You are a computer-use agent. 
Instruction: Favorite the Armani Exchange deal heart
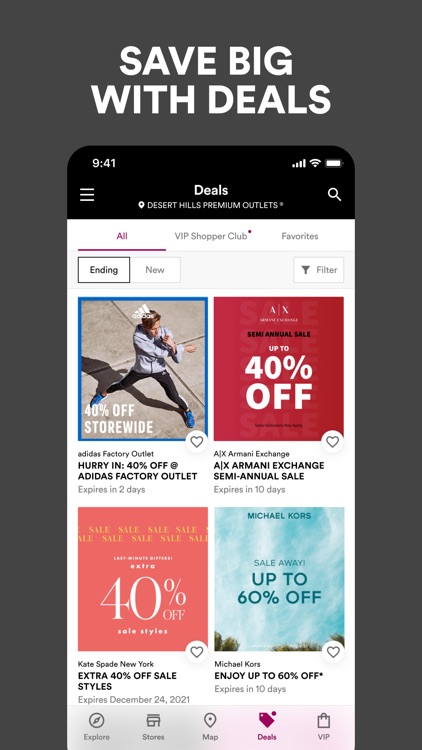coord(333,441)
